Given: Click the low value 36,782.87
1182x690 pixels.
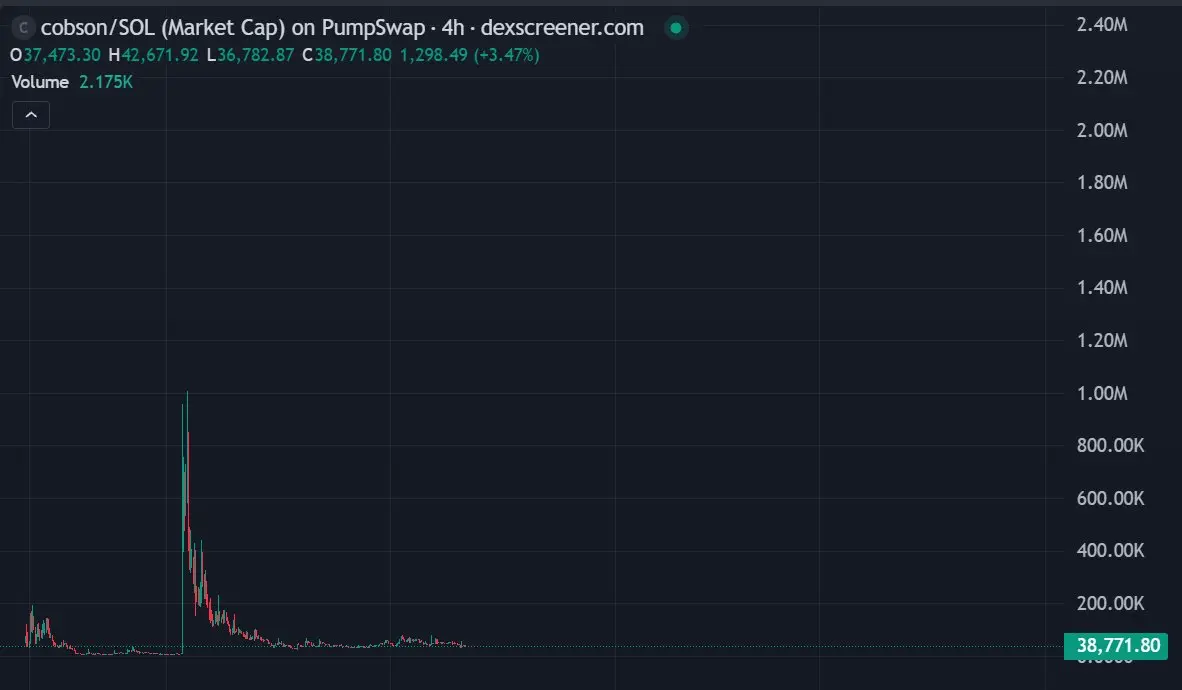Looking at the screenshot, I should pos(256,55).
